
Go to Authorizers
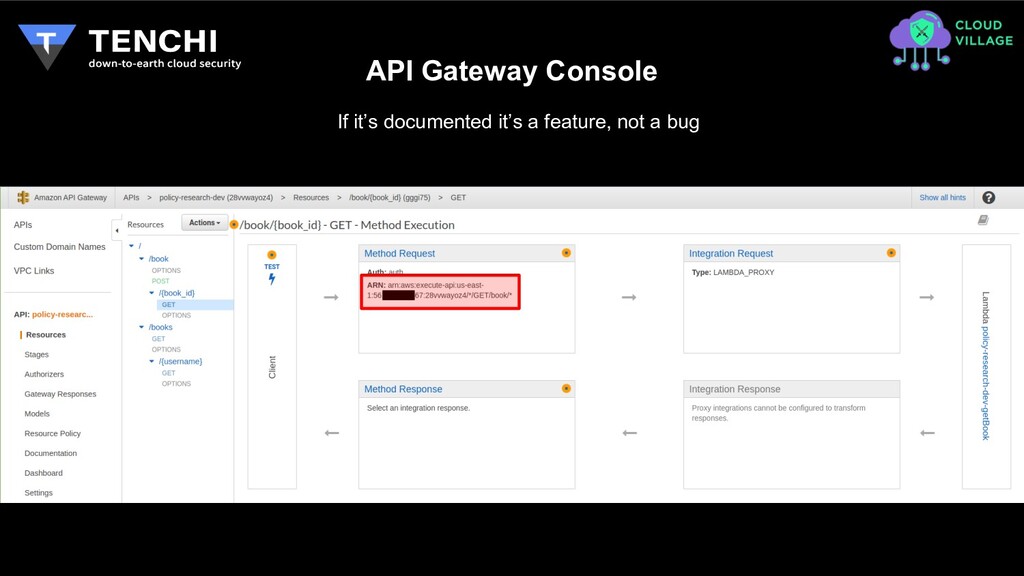click(x=44, y=374)
